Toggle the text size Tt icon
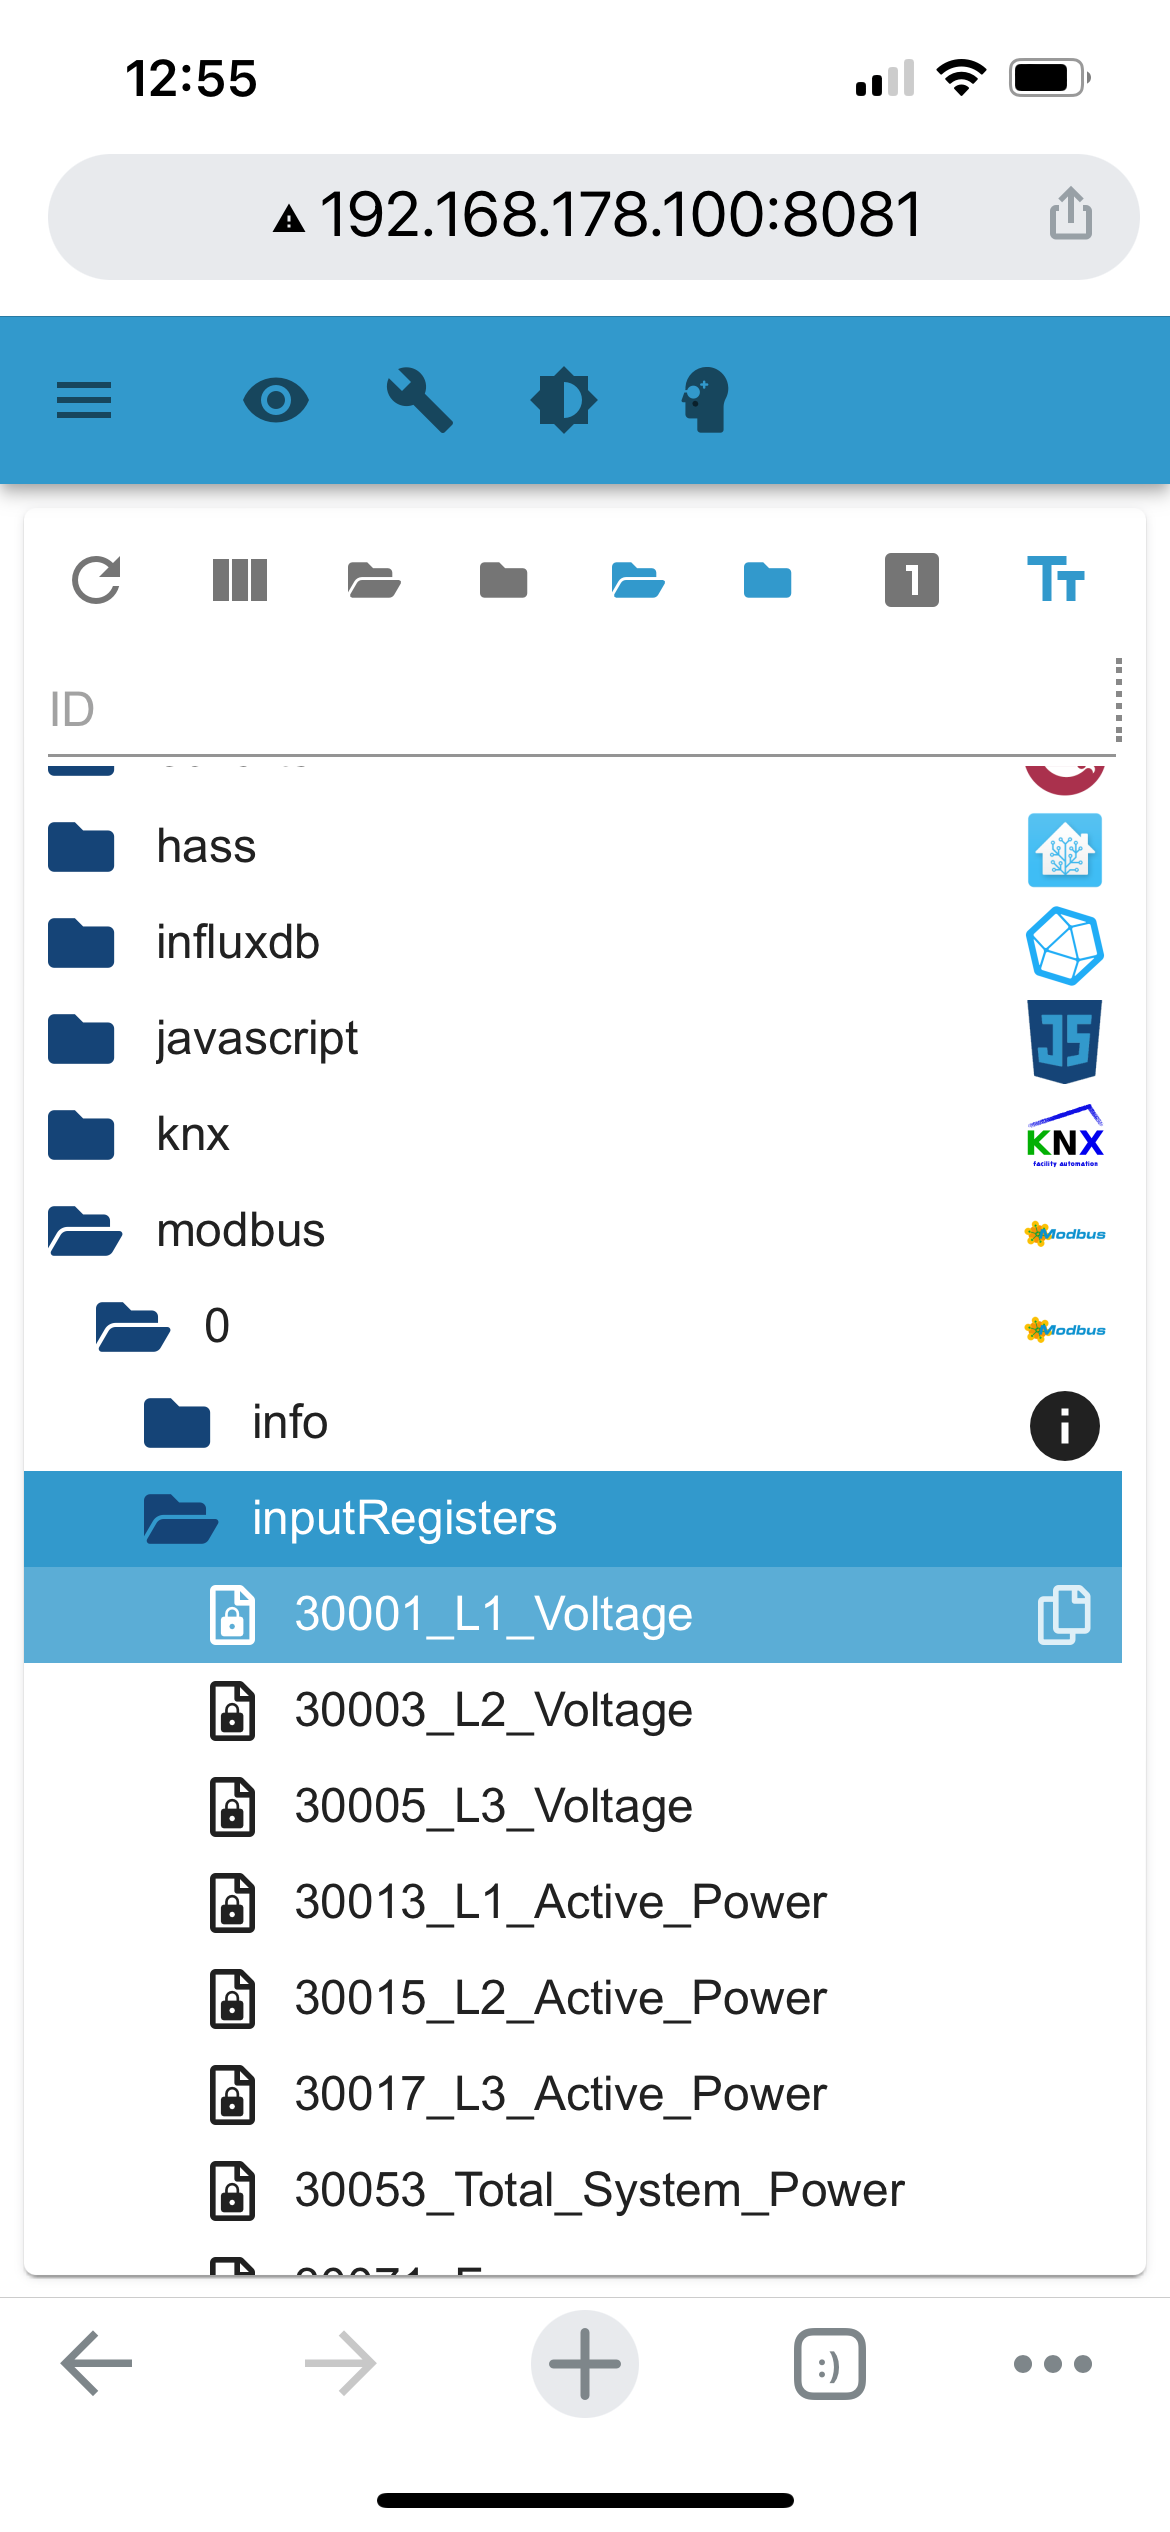Screen dimensions: 1170x2532 pyautogui.click(x=1056, y=580)
